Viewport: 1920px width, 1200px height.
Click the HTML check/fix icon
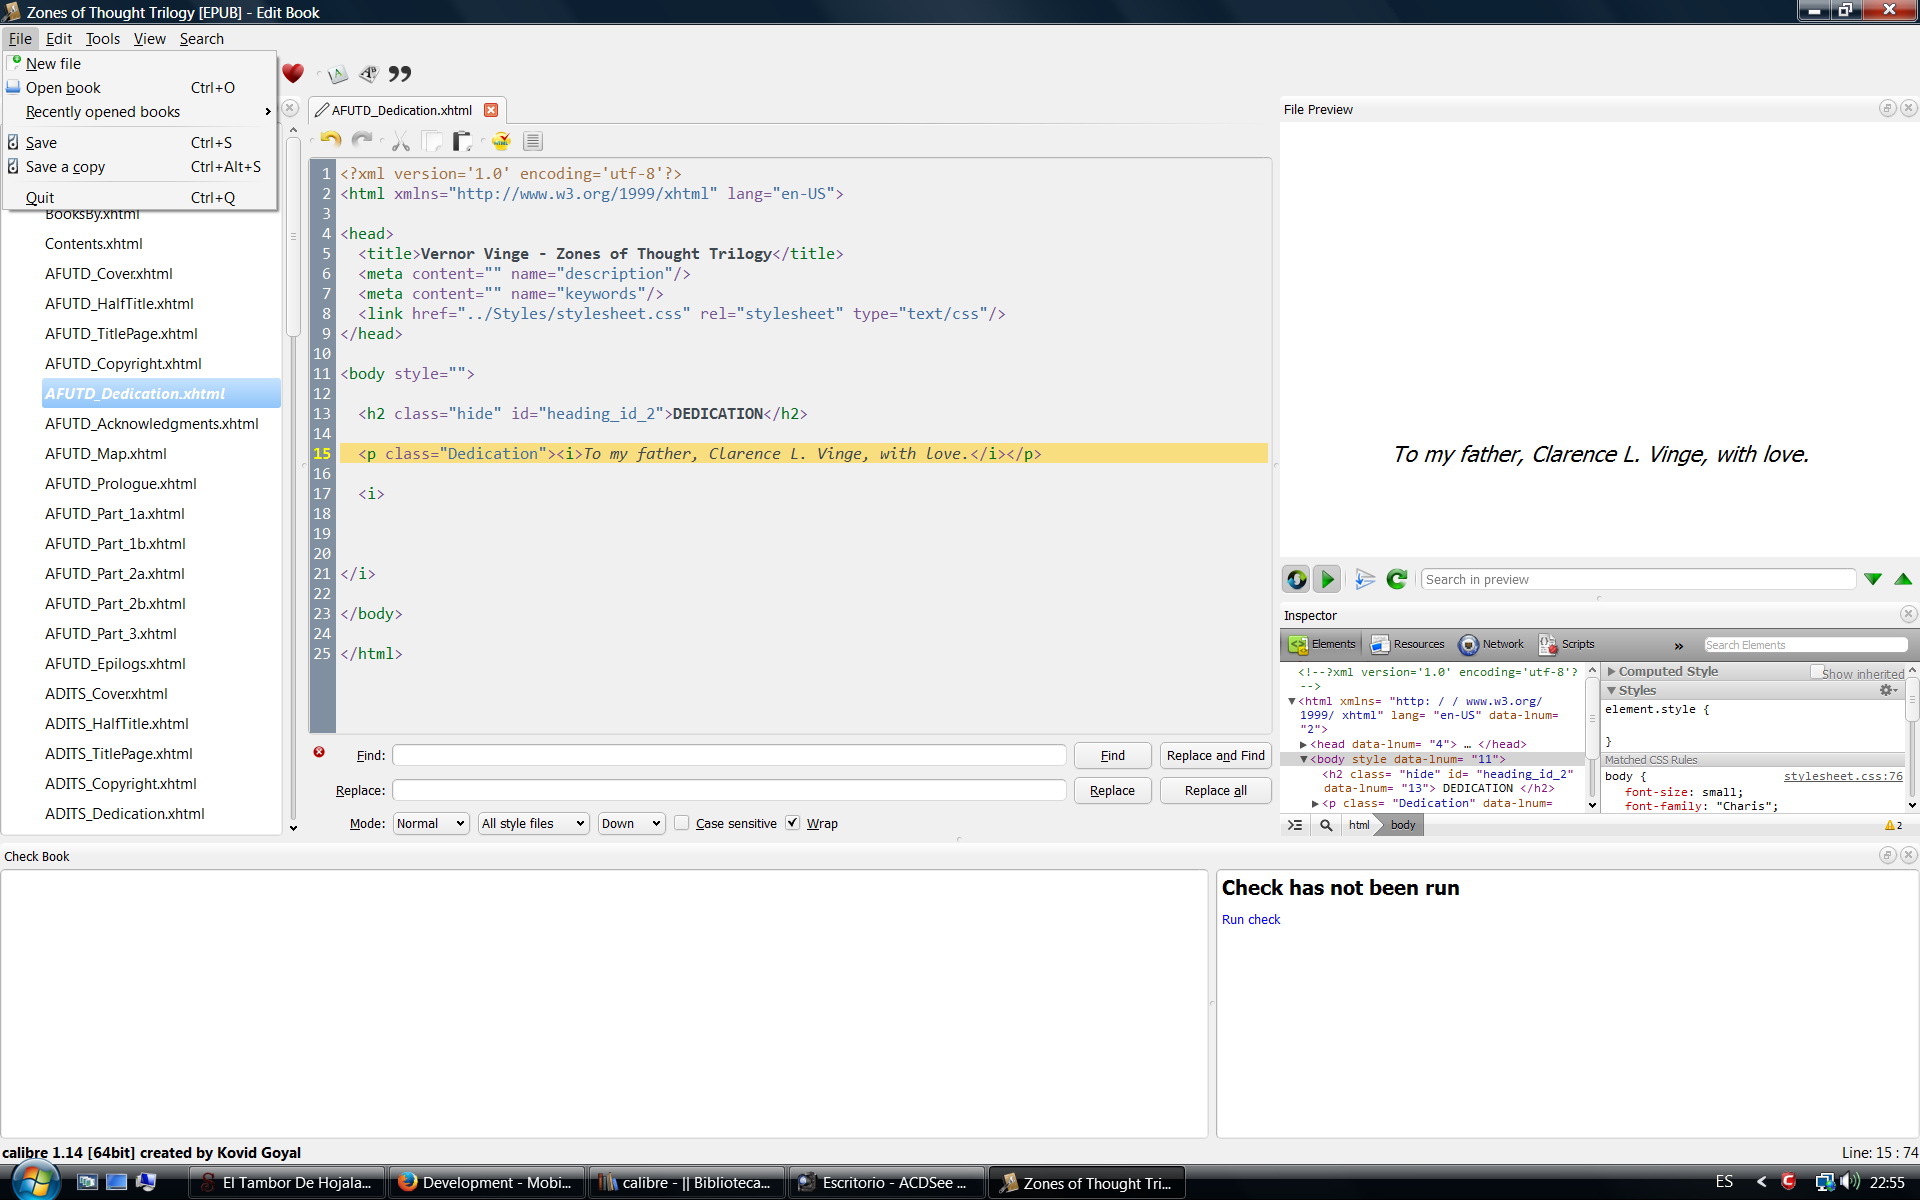[x=501, y=141]
